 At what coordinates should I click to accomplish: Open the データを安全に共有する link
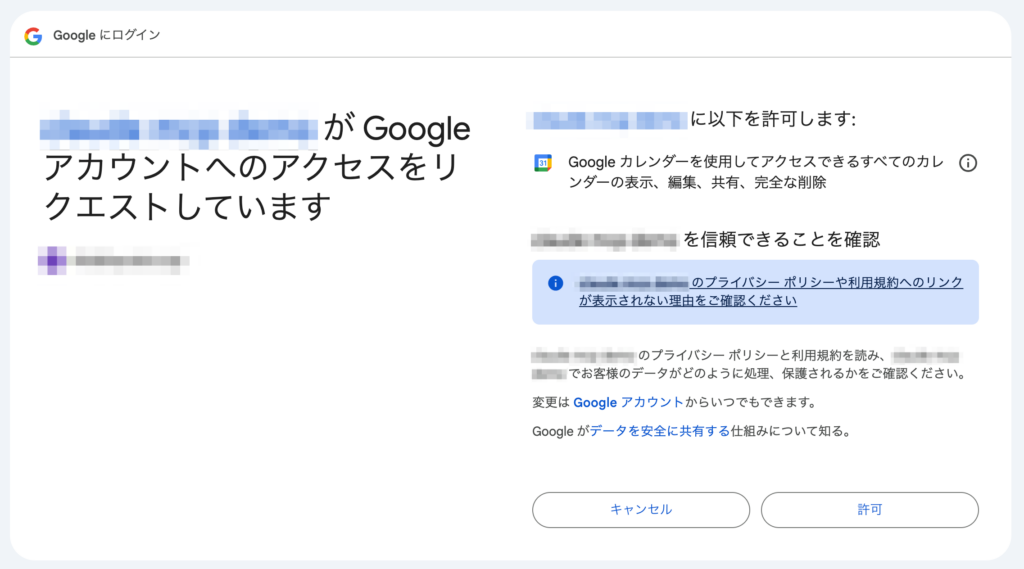[659, 431]
